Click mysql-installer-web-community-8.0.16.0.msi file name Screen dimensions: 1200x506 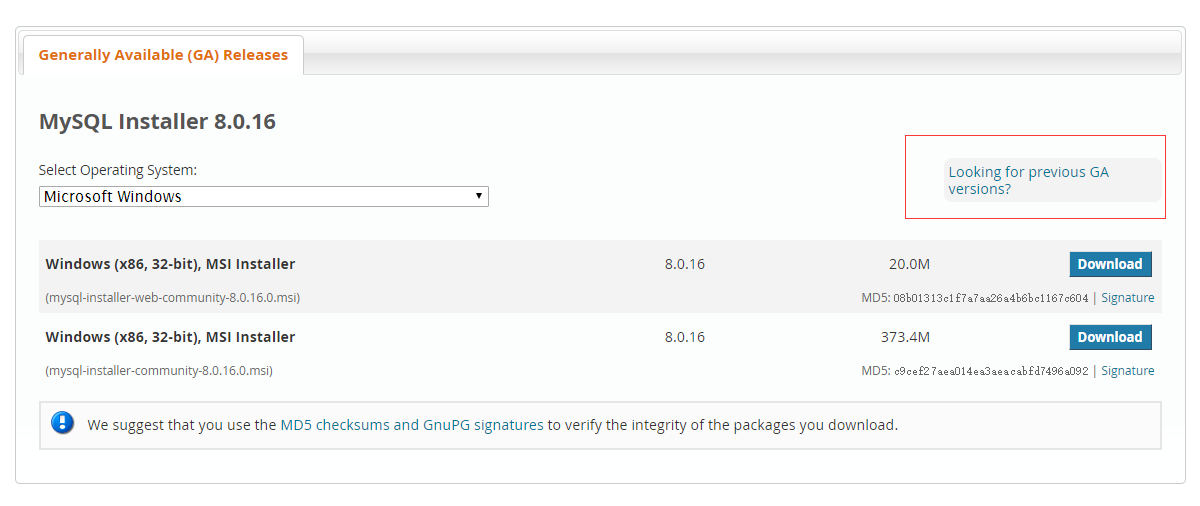(x=172, y=298)
